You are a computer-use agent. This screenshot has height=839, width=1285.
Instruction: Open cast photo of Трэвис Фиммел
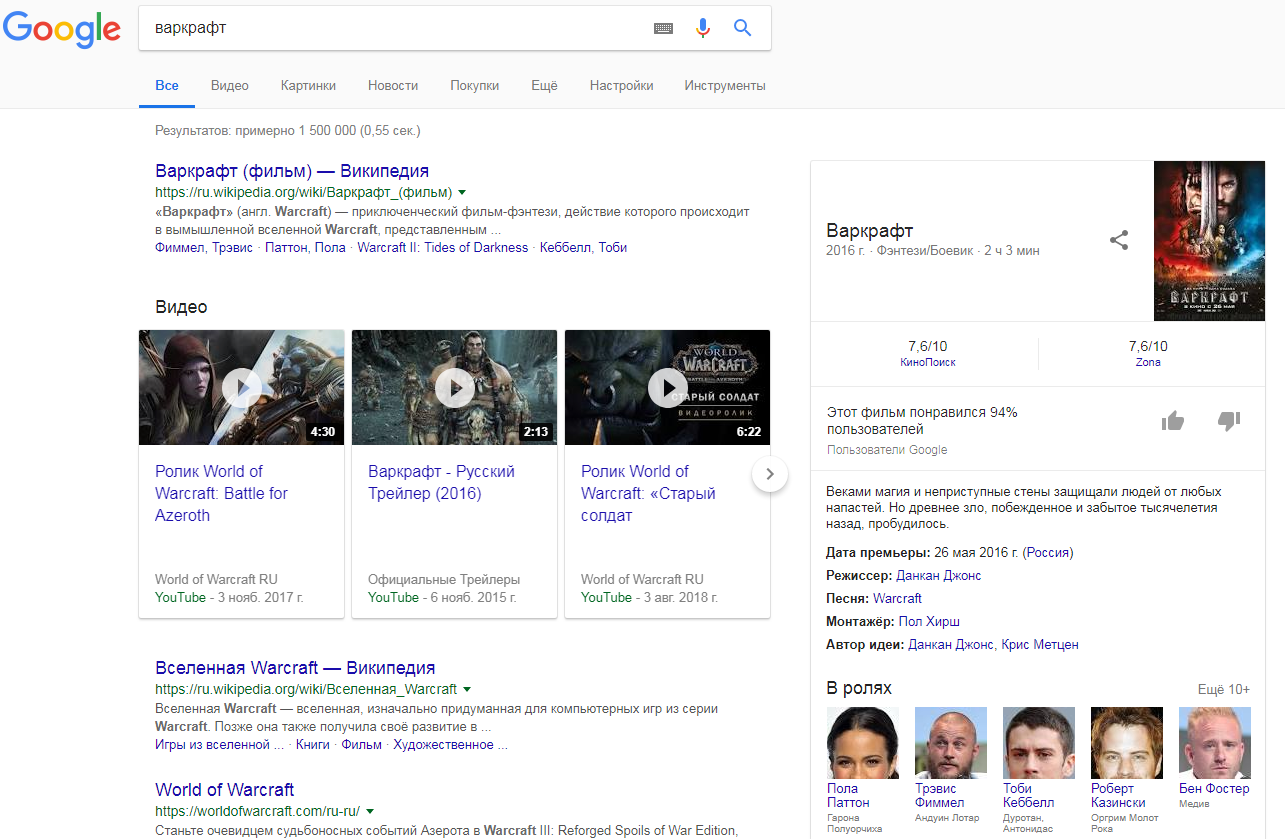(x=951, y=743)
